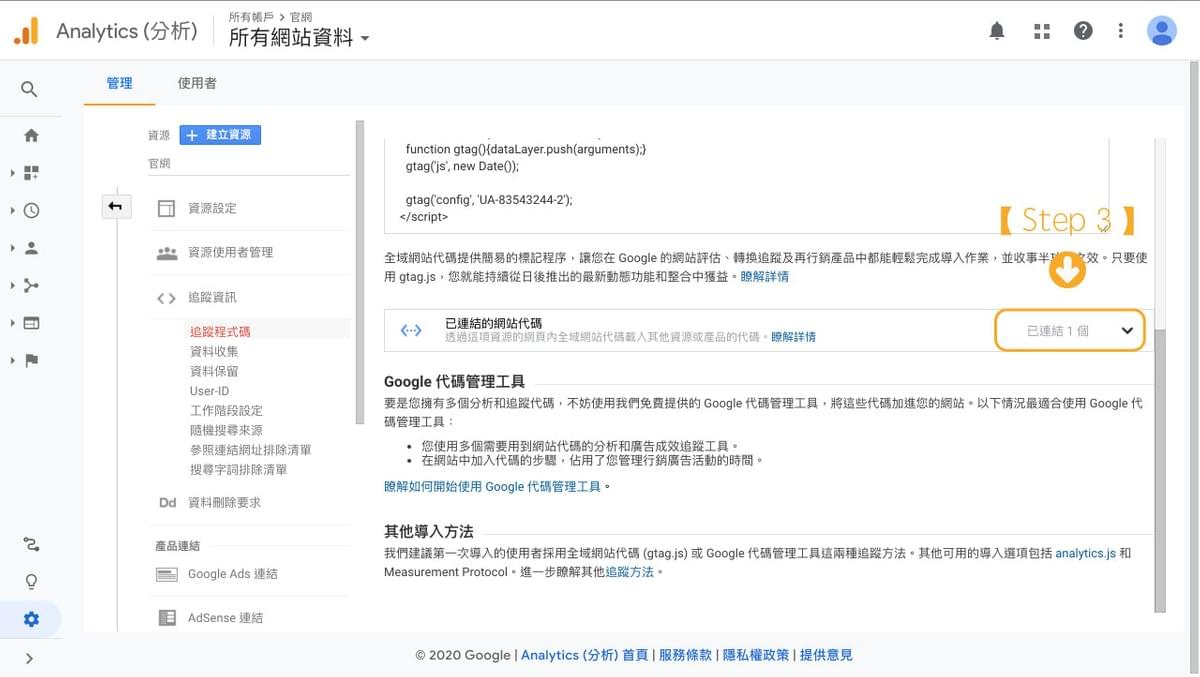The width and height of the screenshot is (1200, 677).
Task: Select 追蹤程式碼 menu item
Action: pos(220,331)
